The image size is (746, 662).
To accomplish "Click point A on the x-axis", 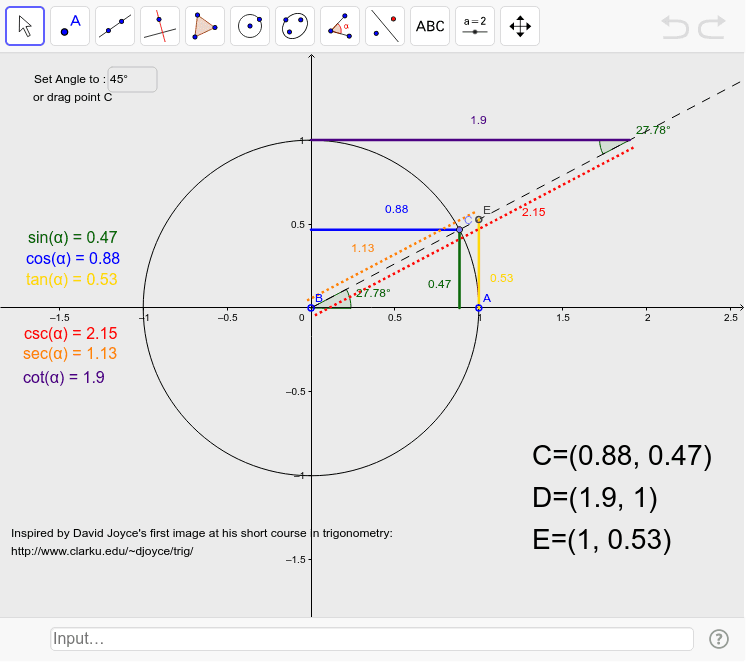I will [479, 308].
